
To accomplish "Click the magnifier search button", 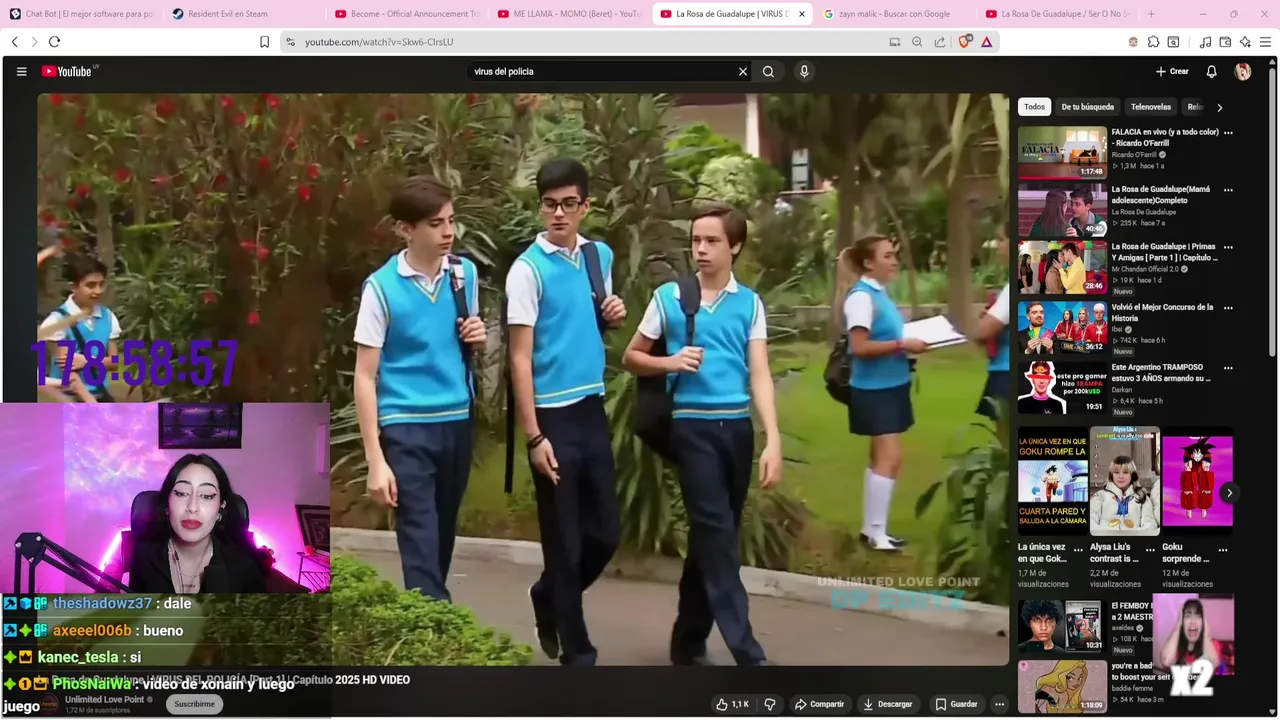I will pos(768,71).
